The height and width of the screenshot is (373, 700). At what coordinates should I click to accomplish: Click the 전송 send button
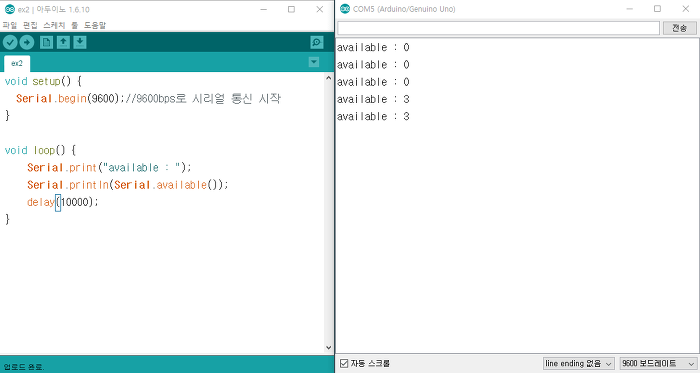(679, 28)
